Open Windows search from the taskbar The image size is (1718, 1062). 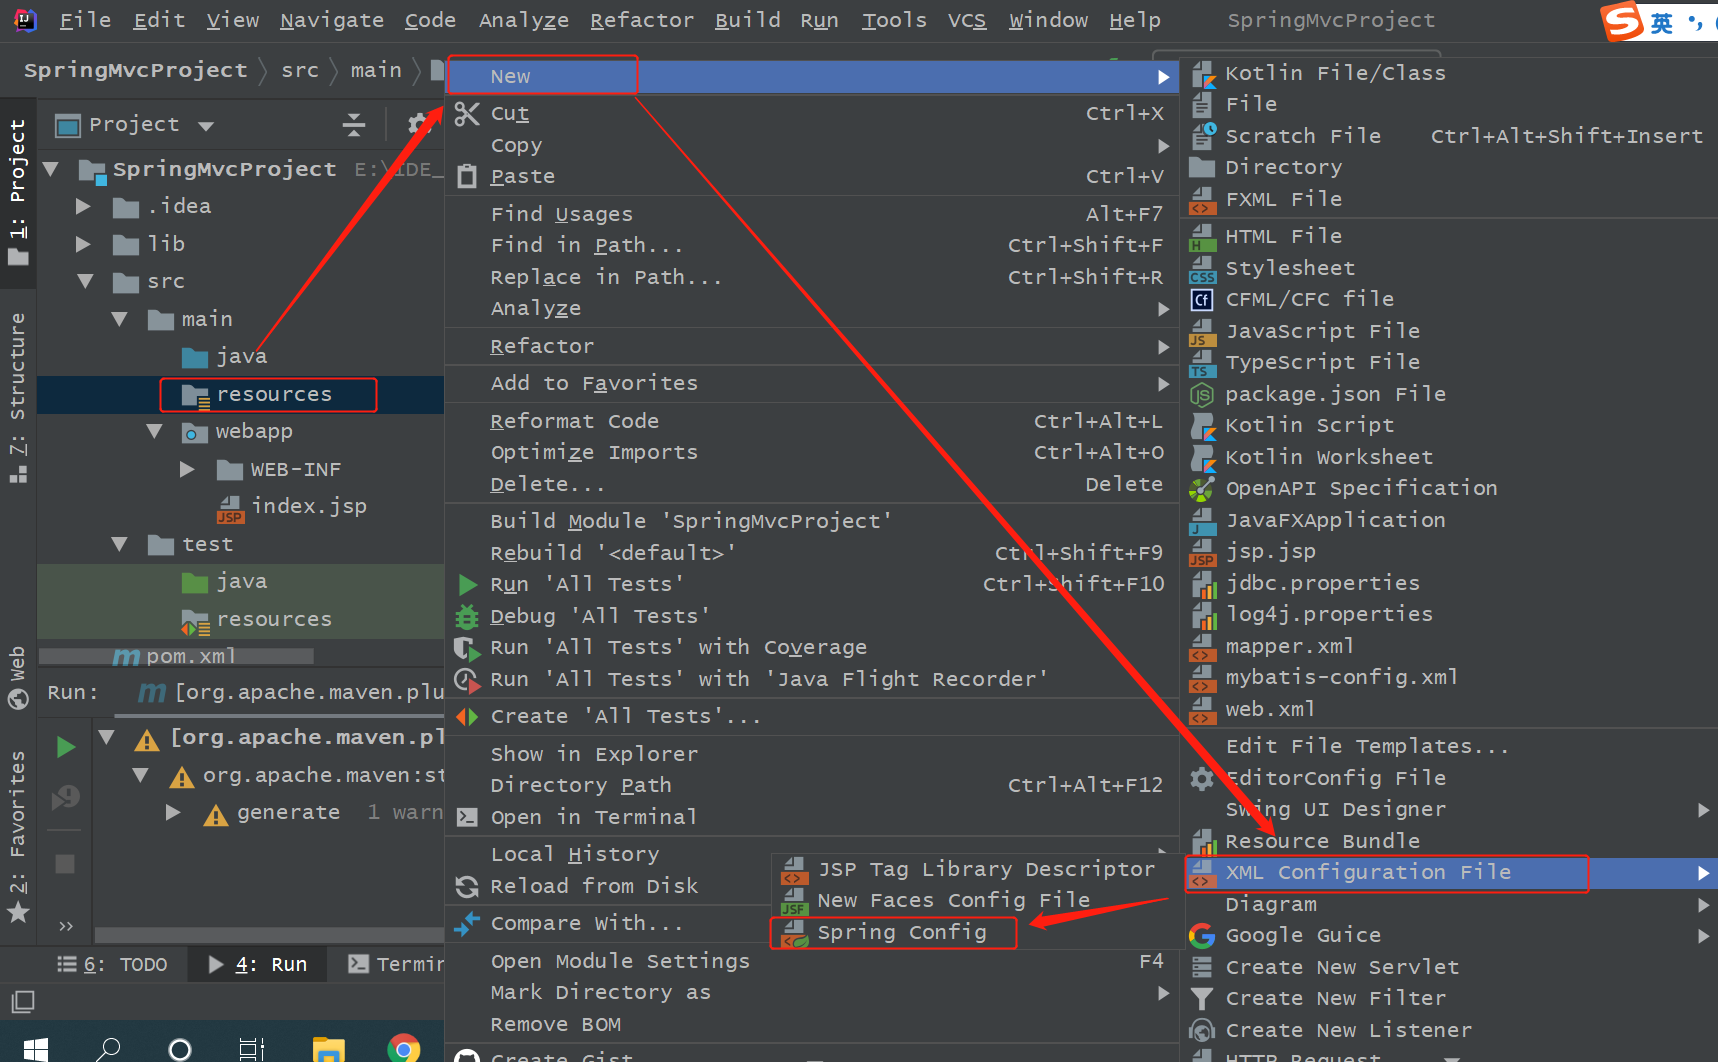(x=108, y=1049)
